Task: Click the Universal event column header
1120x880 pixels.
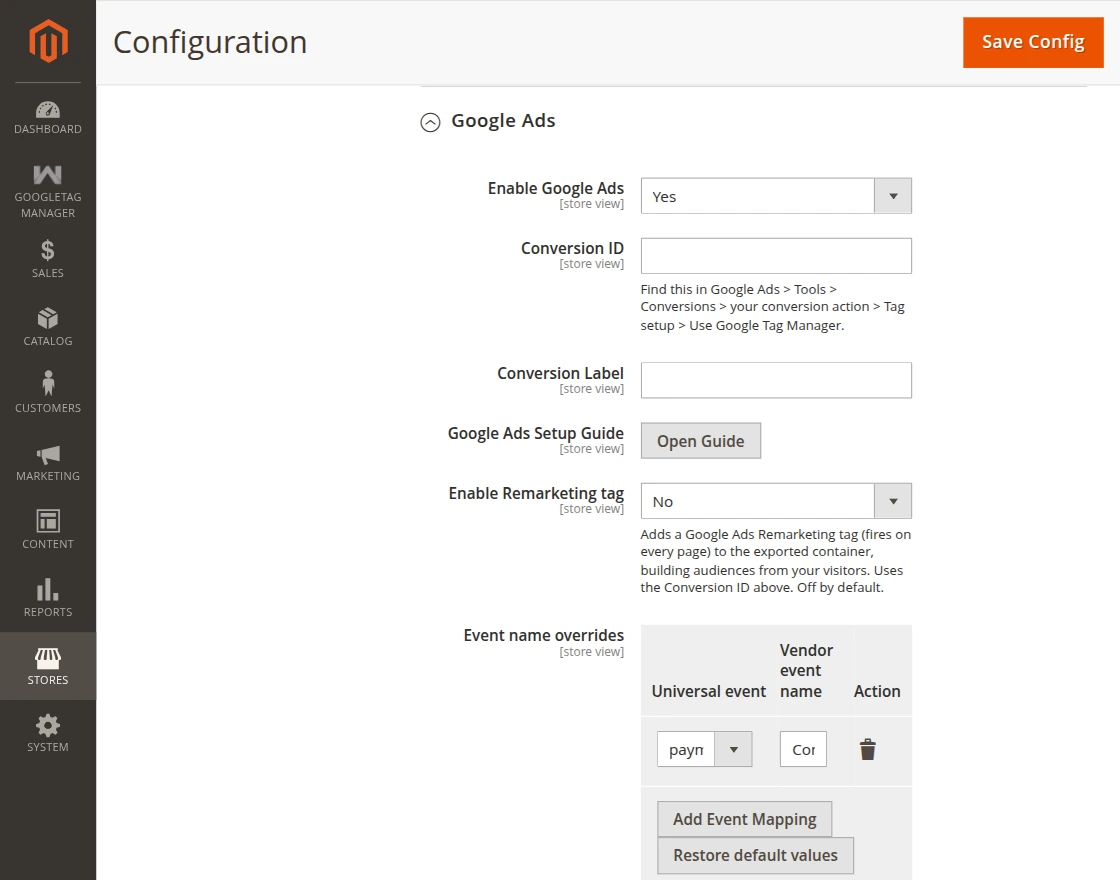Action: click(709, 691)
